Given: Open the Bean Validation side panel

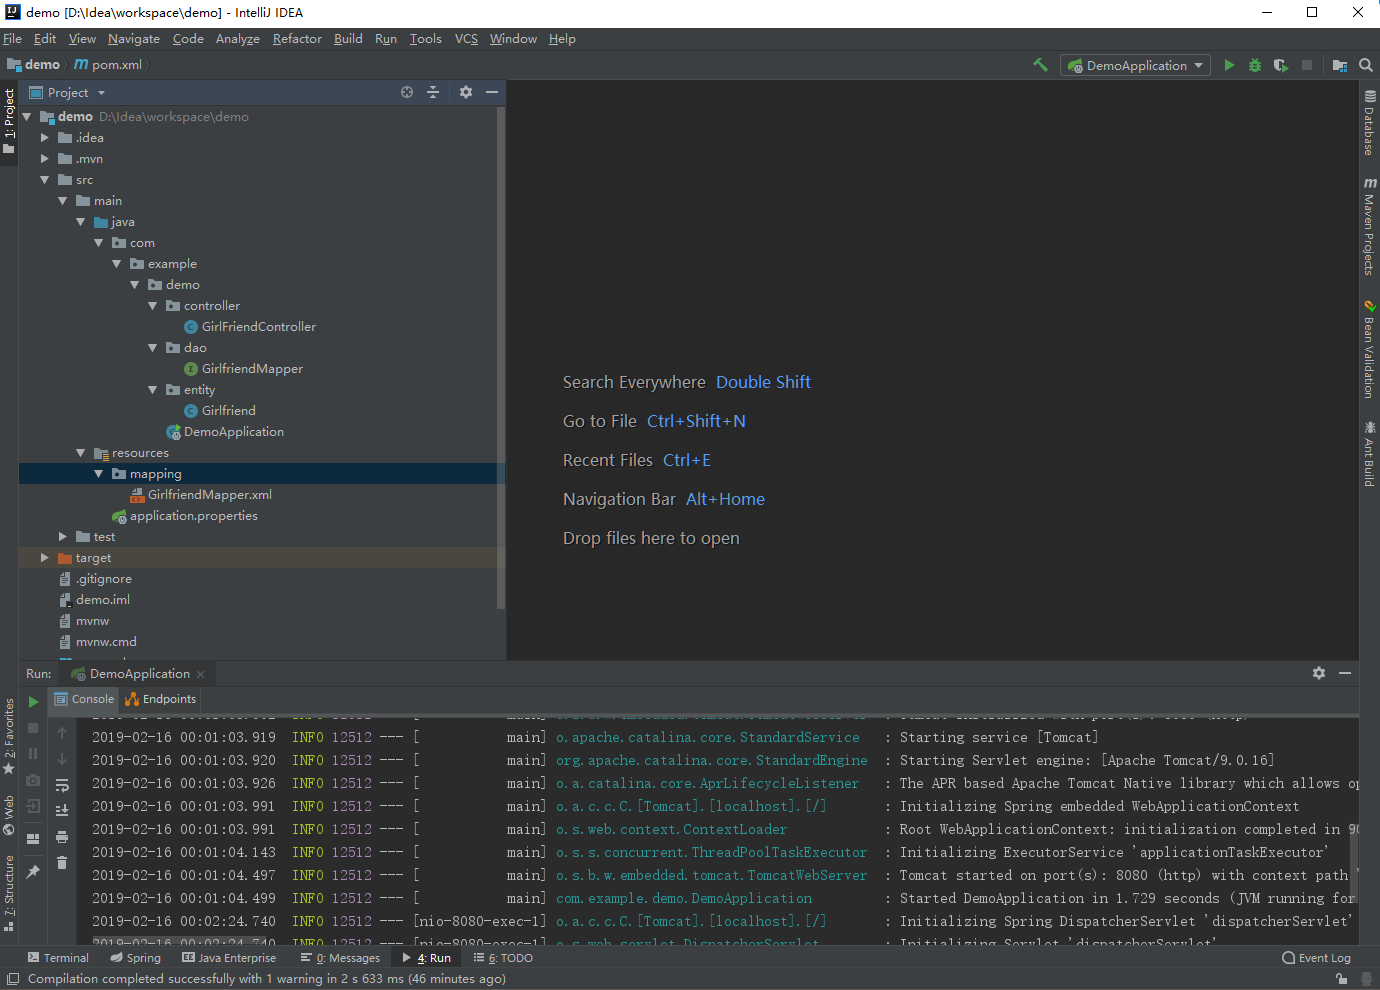Looking at the screenshot, I should [x=1369, y=349].
